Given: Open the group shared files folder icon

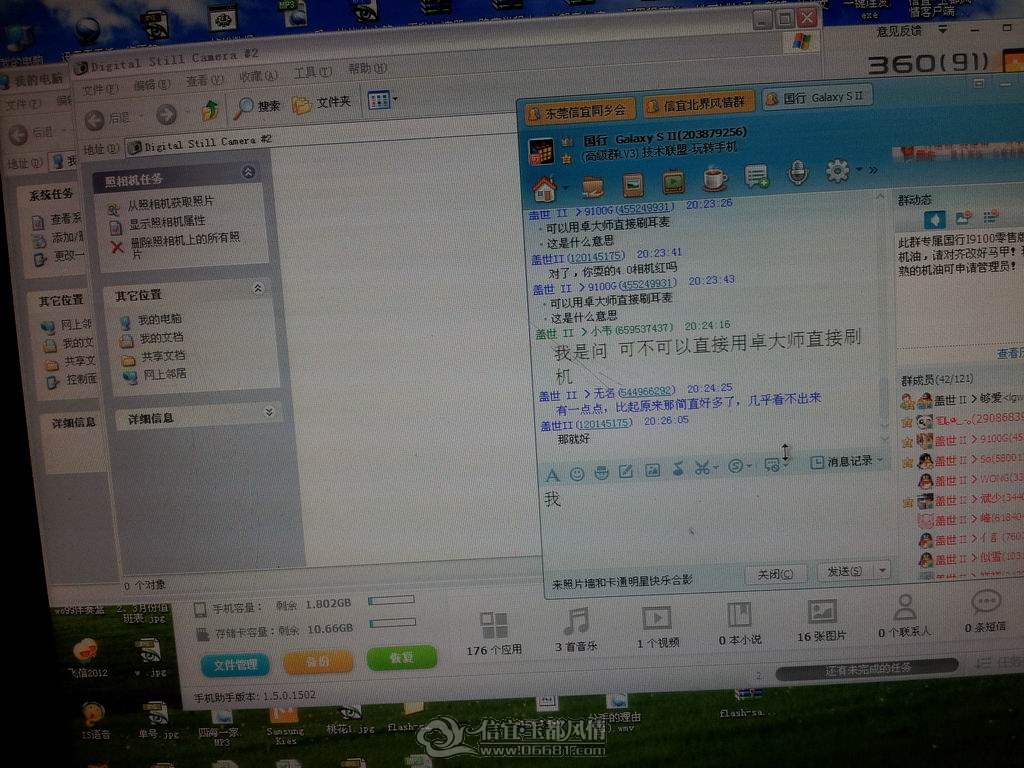Looking at the screenshot, I should tap(592, 187).
